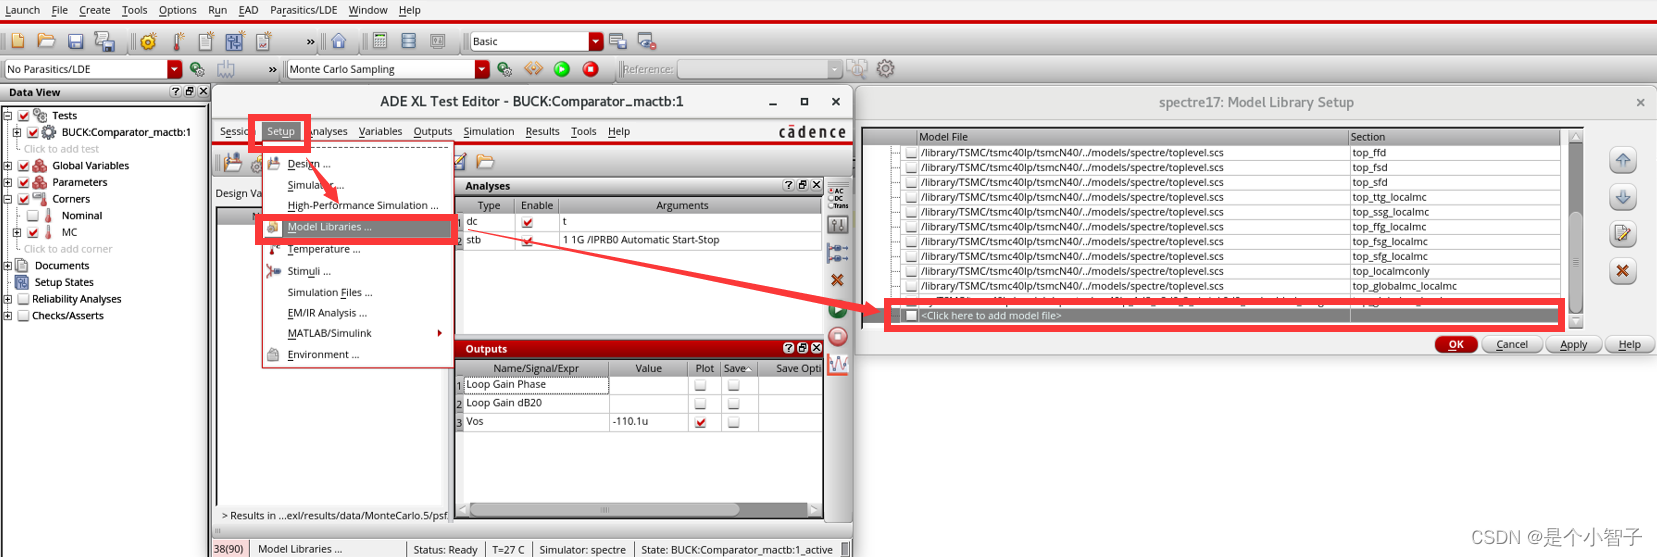Uncheck the Global Variables checkbox in Data View

point(24,166)
